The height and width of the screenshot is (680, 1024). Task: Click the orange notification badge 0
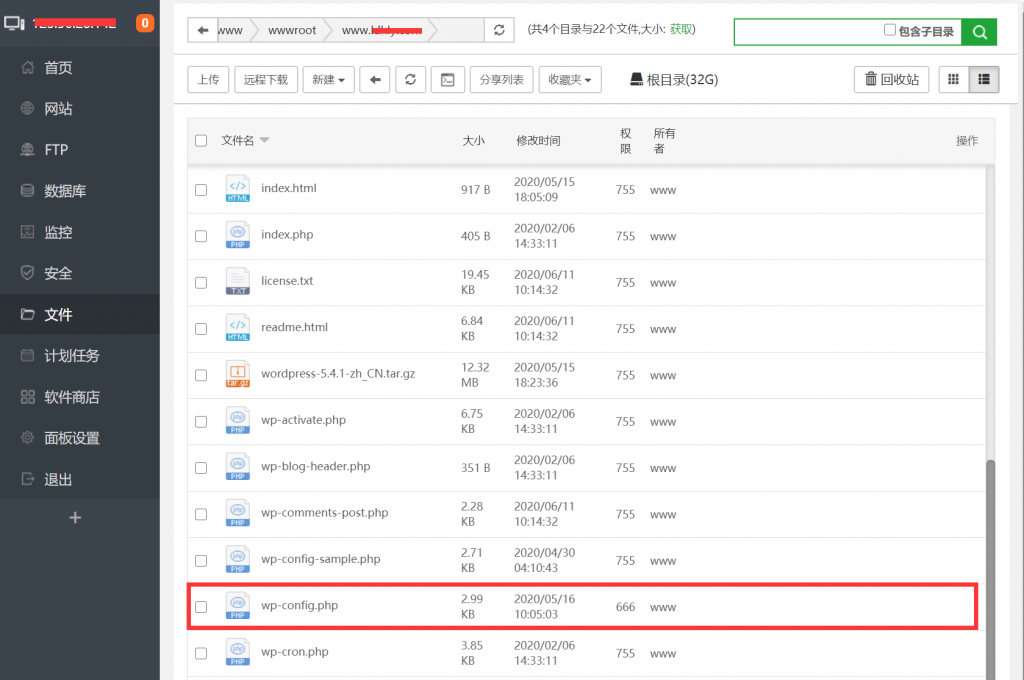(145, 24)
